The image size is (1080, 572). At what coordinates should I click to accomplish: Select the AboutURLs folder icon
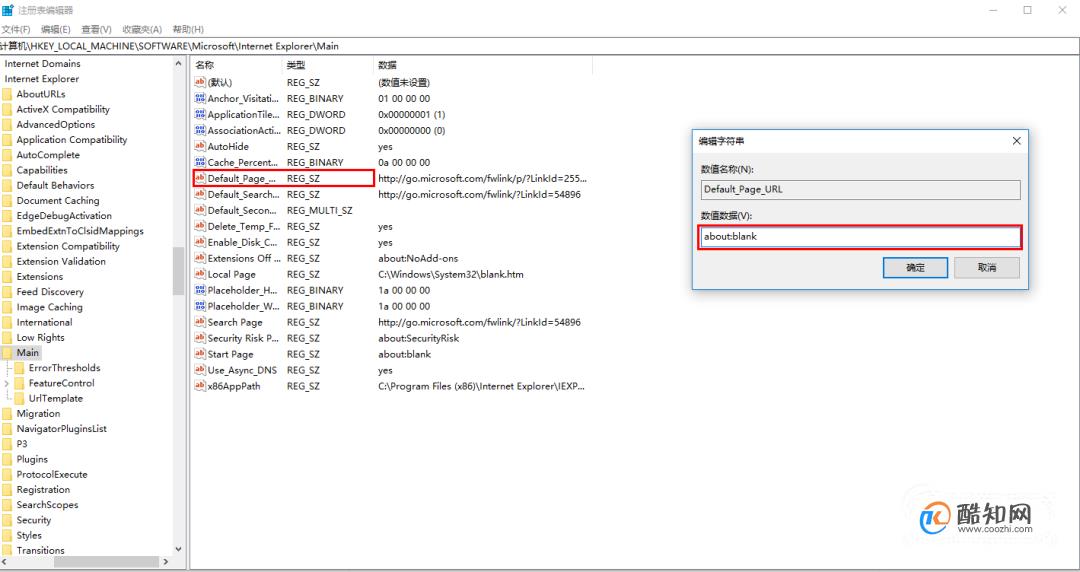8,94
